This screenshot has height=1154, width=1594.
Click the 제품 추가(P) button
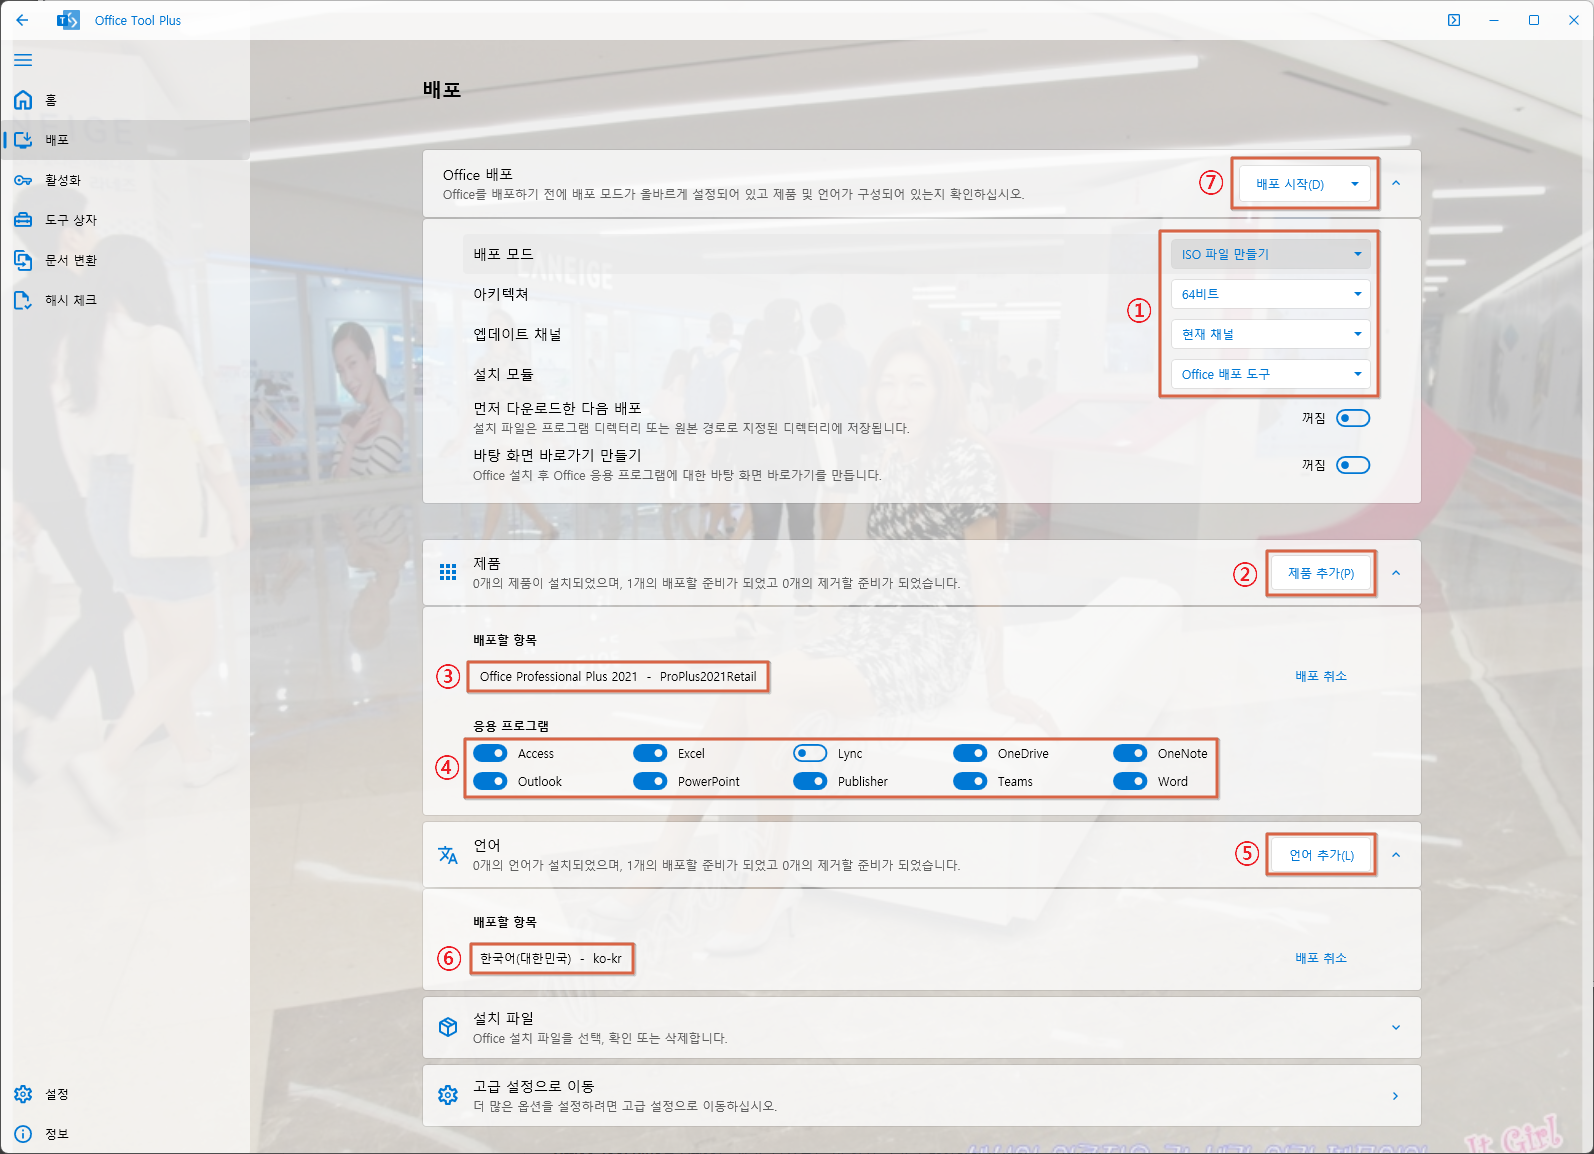pyautogui.click(x=1321, y=573)
